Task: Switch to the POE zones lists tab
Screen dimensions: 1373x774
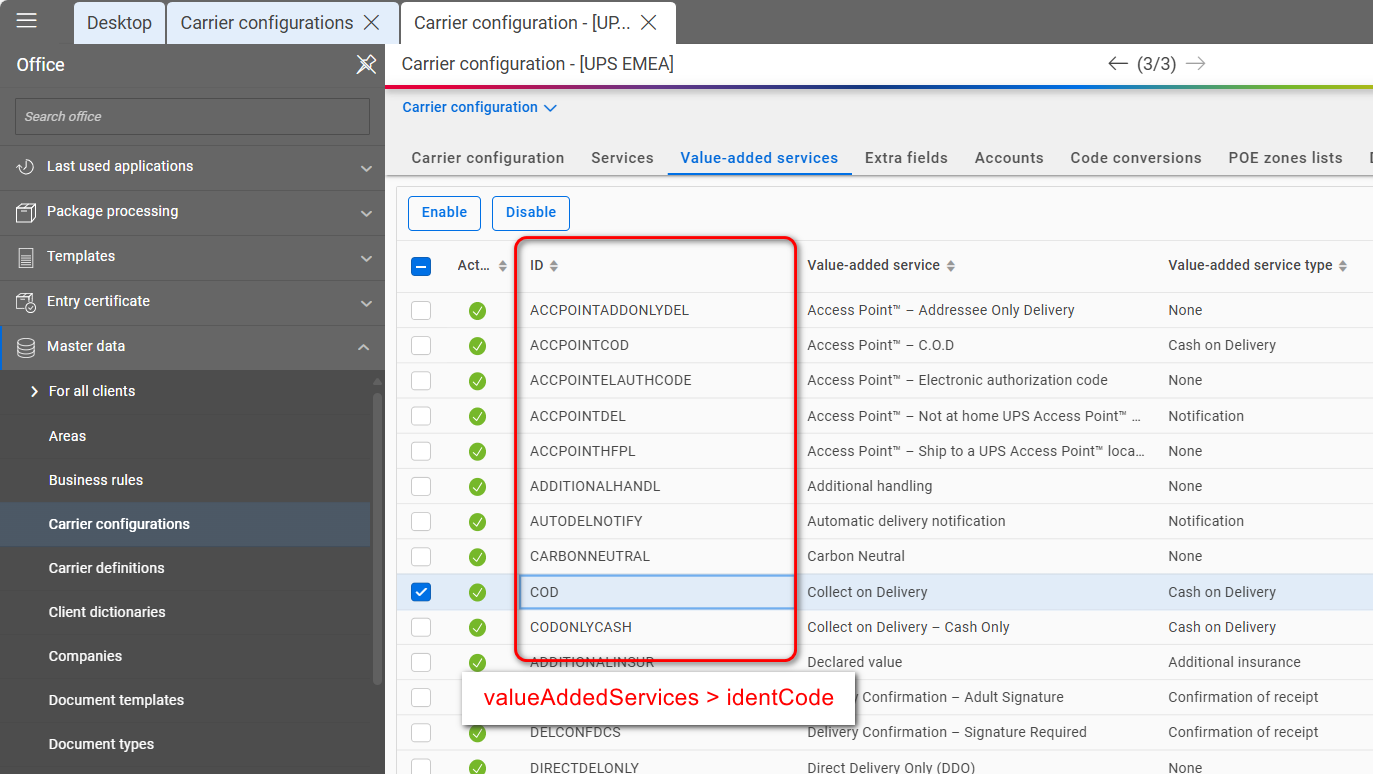Action: pyautogui.click(x=1285, y=158)
